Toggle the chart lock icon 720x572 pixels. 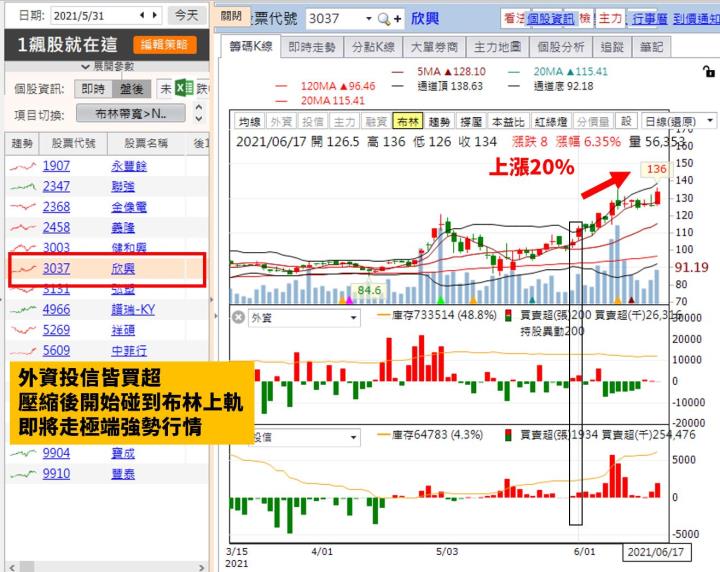pyautogui.click(x=709, y=71)
